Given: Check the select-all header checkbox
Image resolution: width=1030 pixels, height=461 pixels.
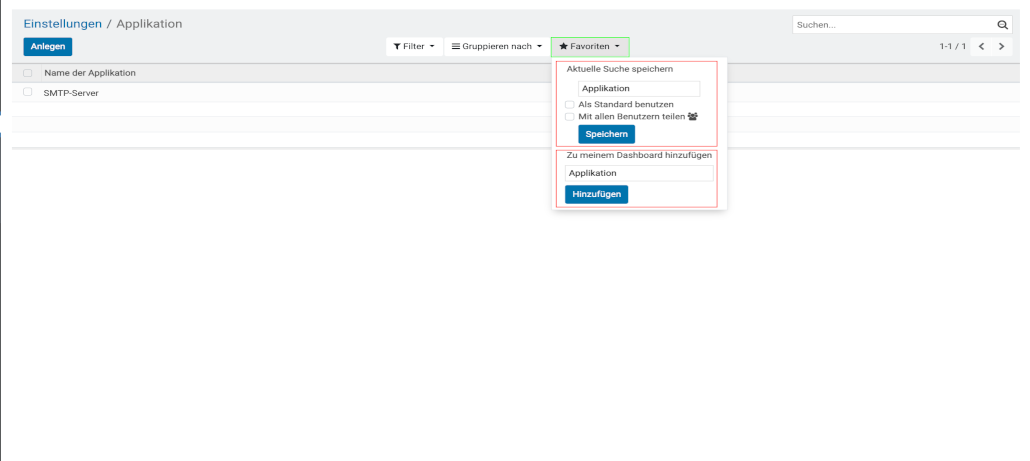Looking at the screenshot, I should click(x=28, y=73).
